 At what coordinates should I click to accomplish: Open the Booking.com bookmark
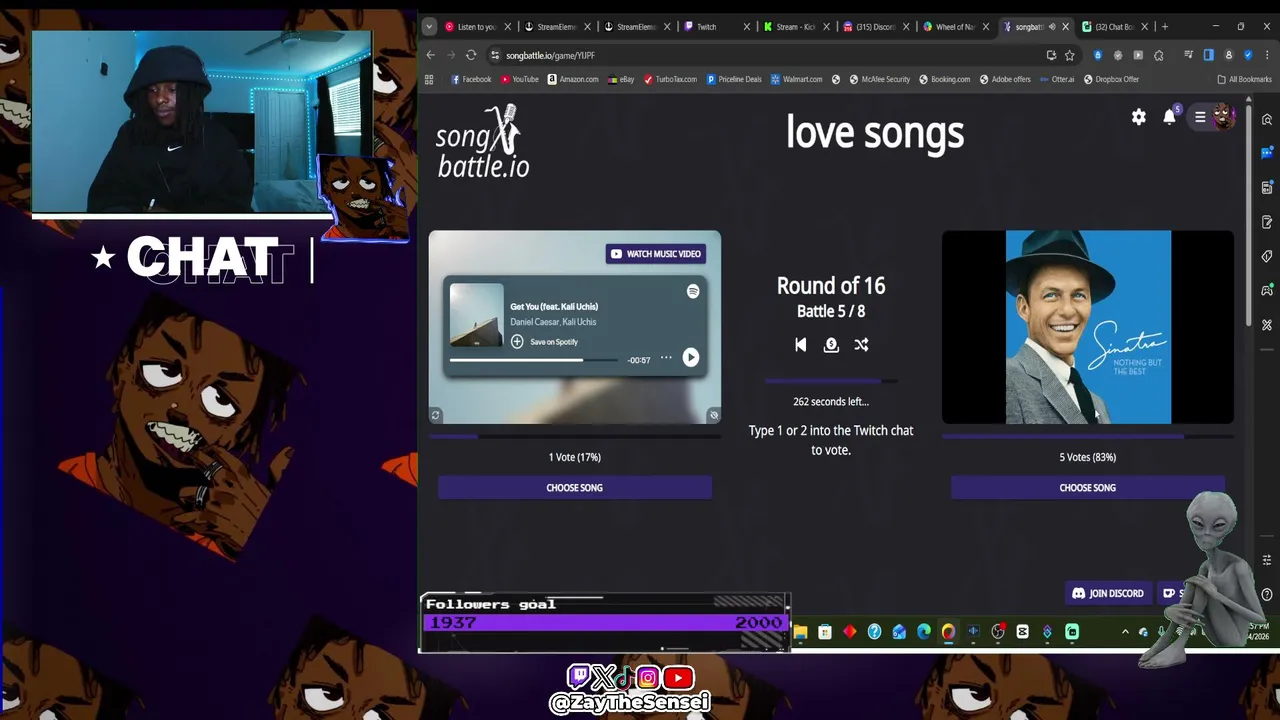pos(944,79)
